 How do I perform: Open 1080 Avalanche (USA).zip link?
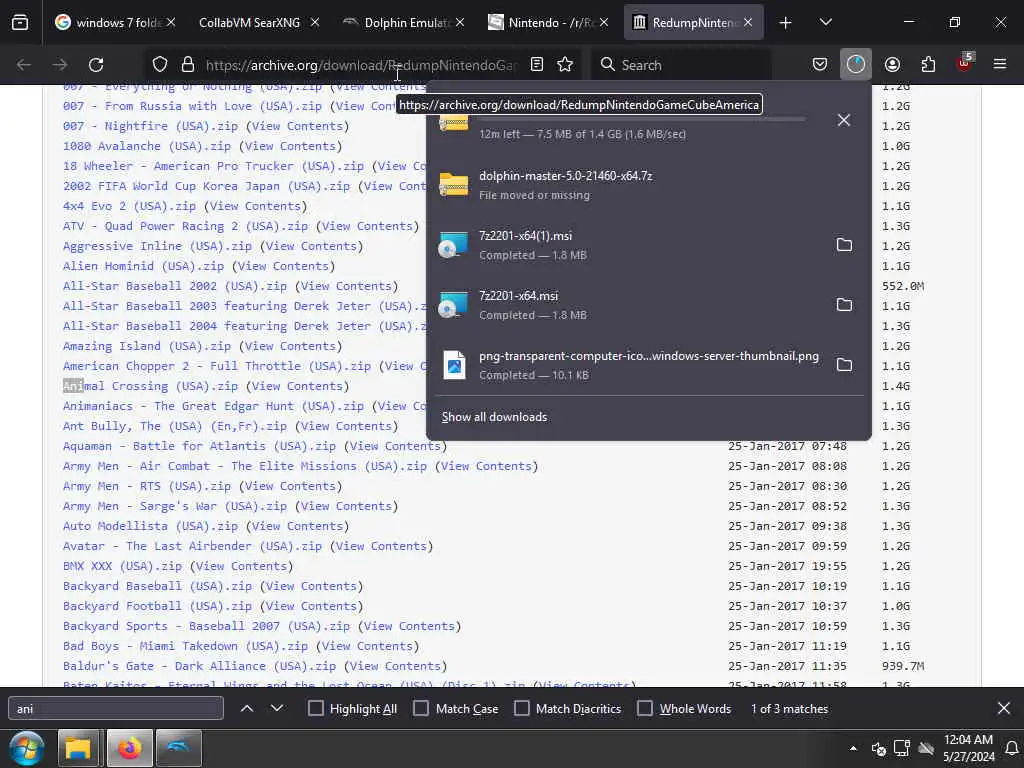point(147,146)
